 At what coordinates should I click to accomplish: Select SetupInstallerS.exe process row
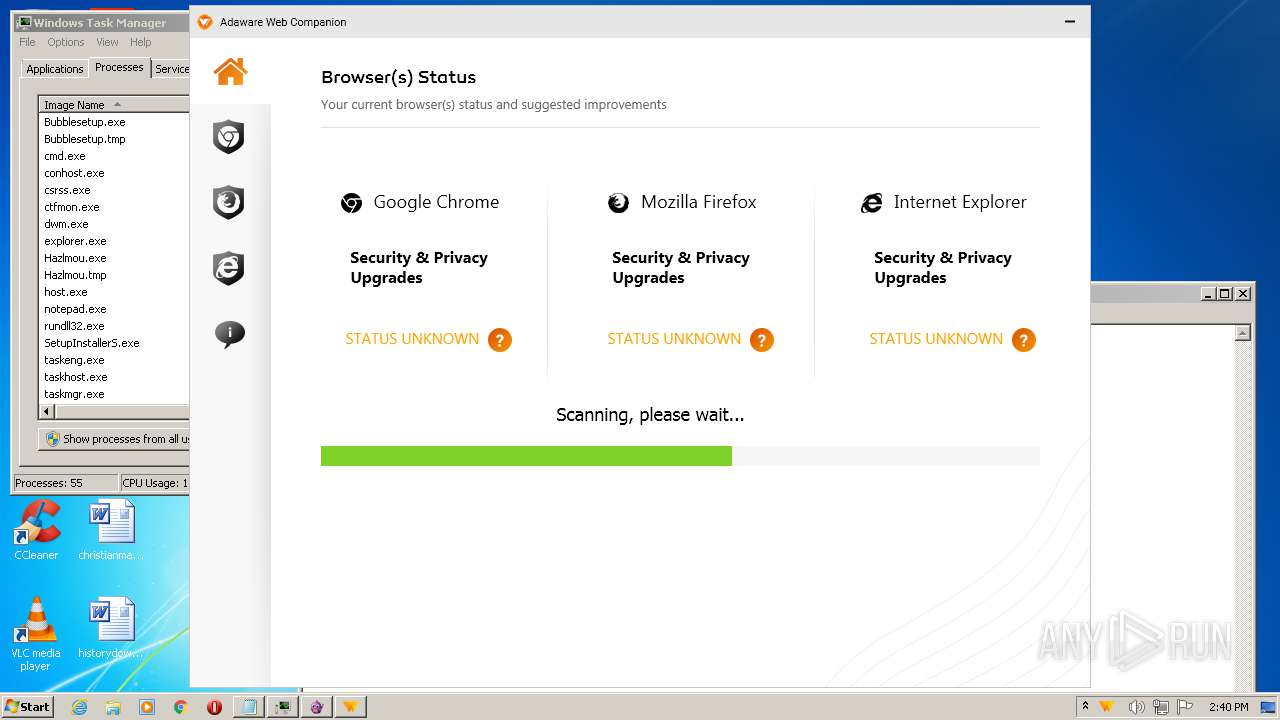(114, 343)
